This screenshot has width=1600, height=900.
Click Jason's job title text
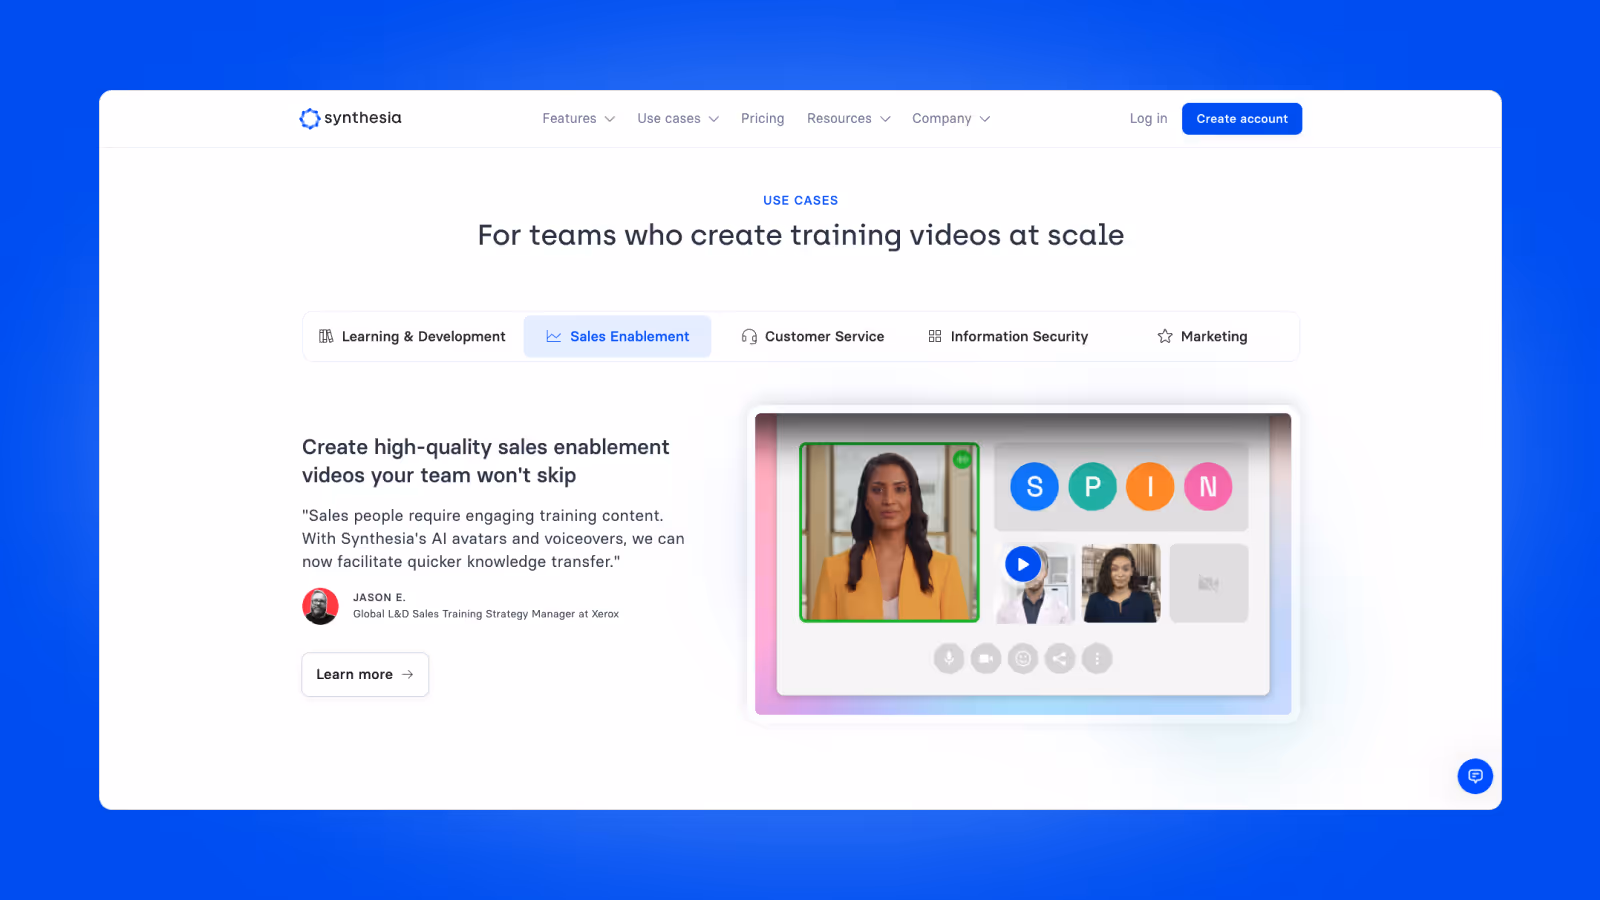point(486,614)
